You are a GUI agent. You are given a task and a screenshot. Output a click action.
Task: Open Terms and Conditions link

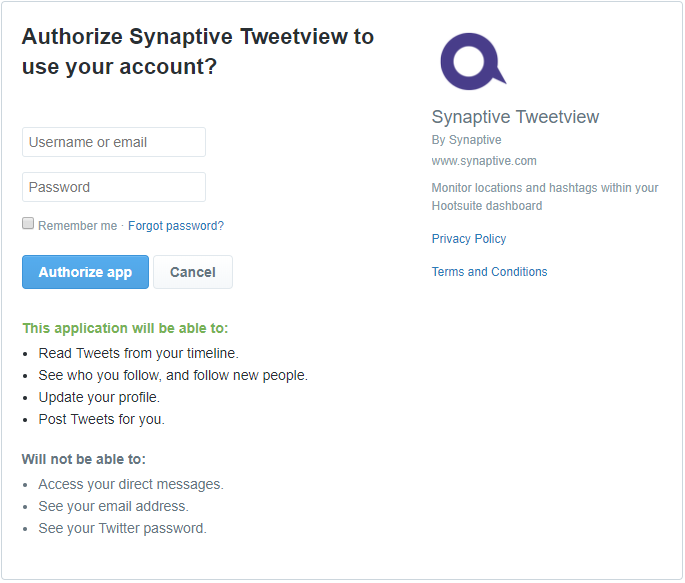coord(489,272)
